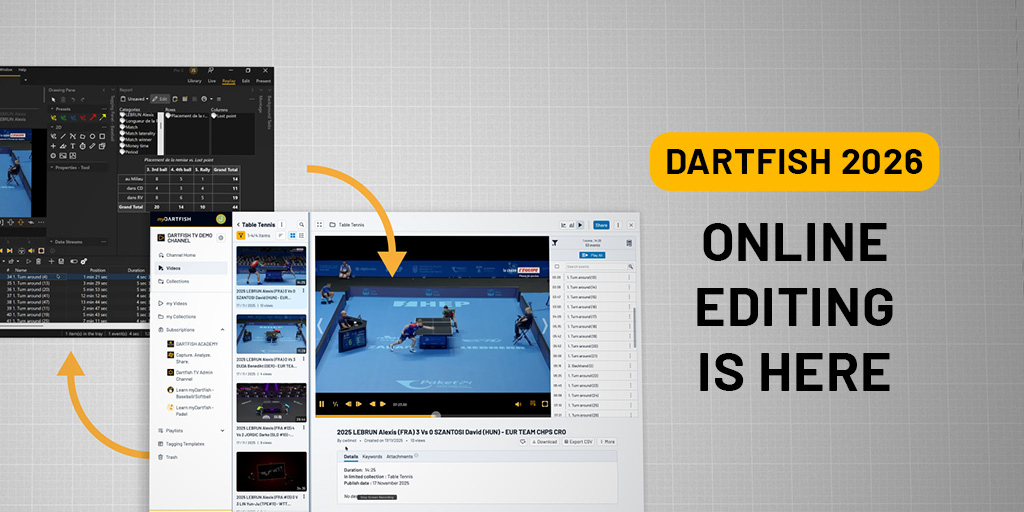Switch to the Keywords tab
Image resolution: width=1024 pixels, height=512 pixels.
click(372, 456)
